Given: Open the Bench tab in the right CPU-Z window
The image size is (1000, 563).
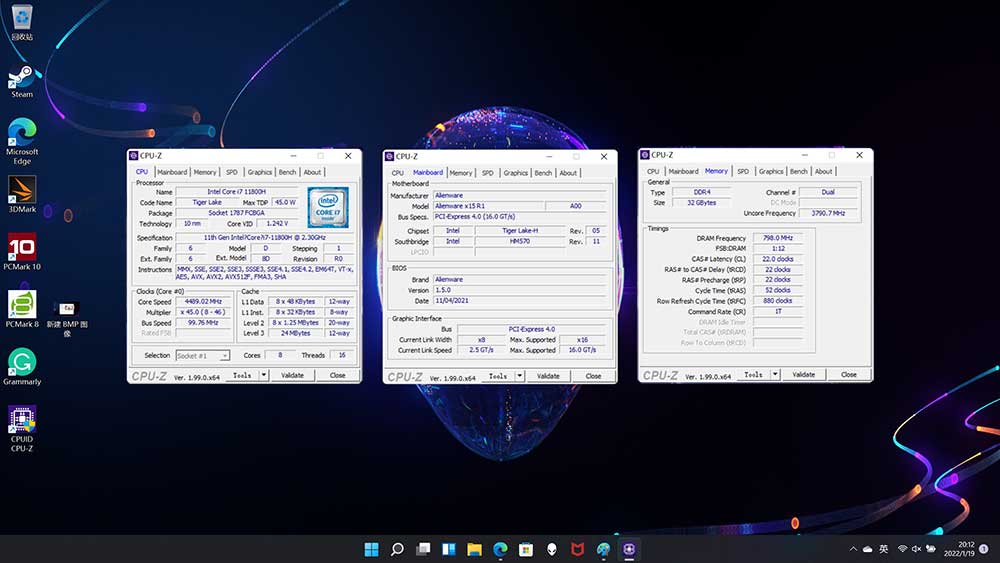Looking at the screenshot, I should point(798,172).
